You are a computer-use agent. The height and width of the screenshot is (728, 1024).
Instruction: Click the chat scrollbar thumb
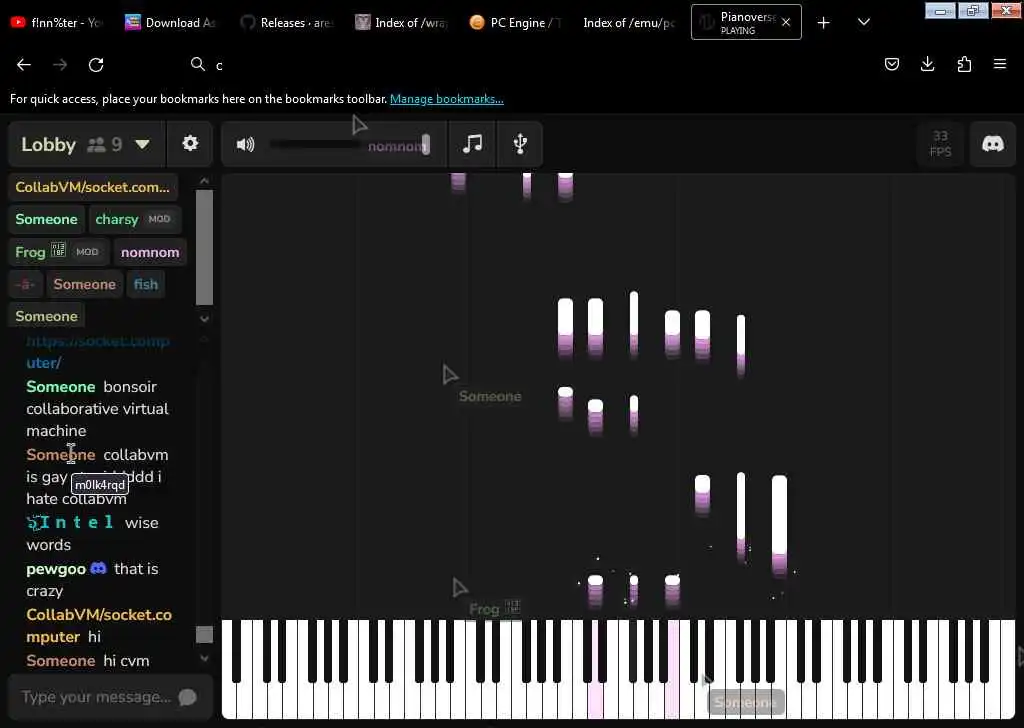(204, 635)
